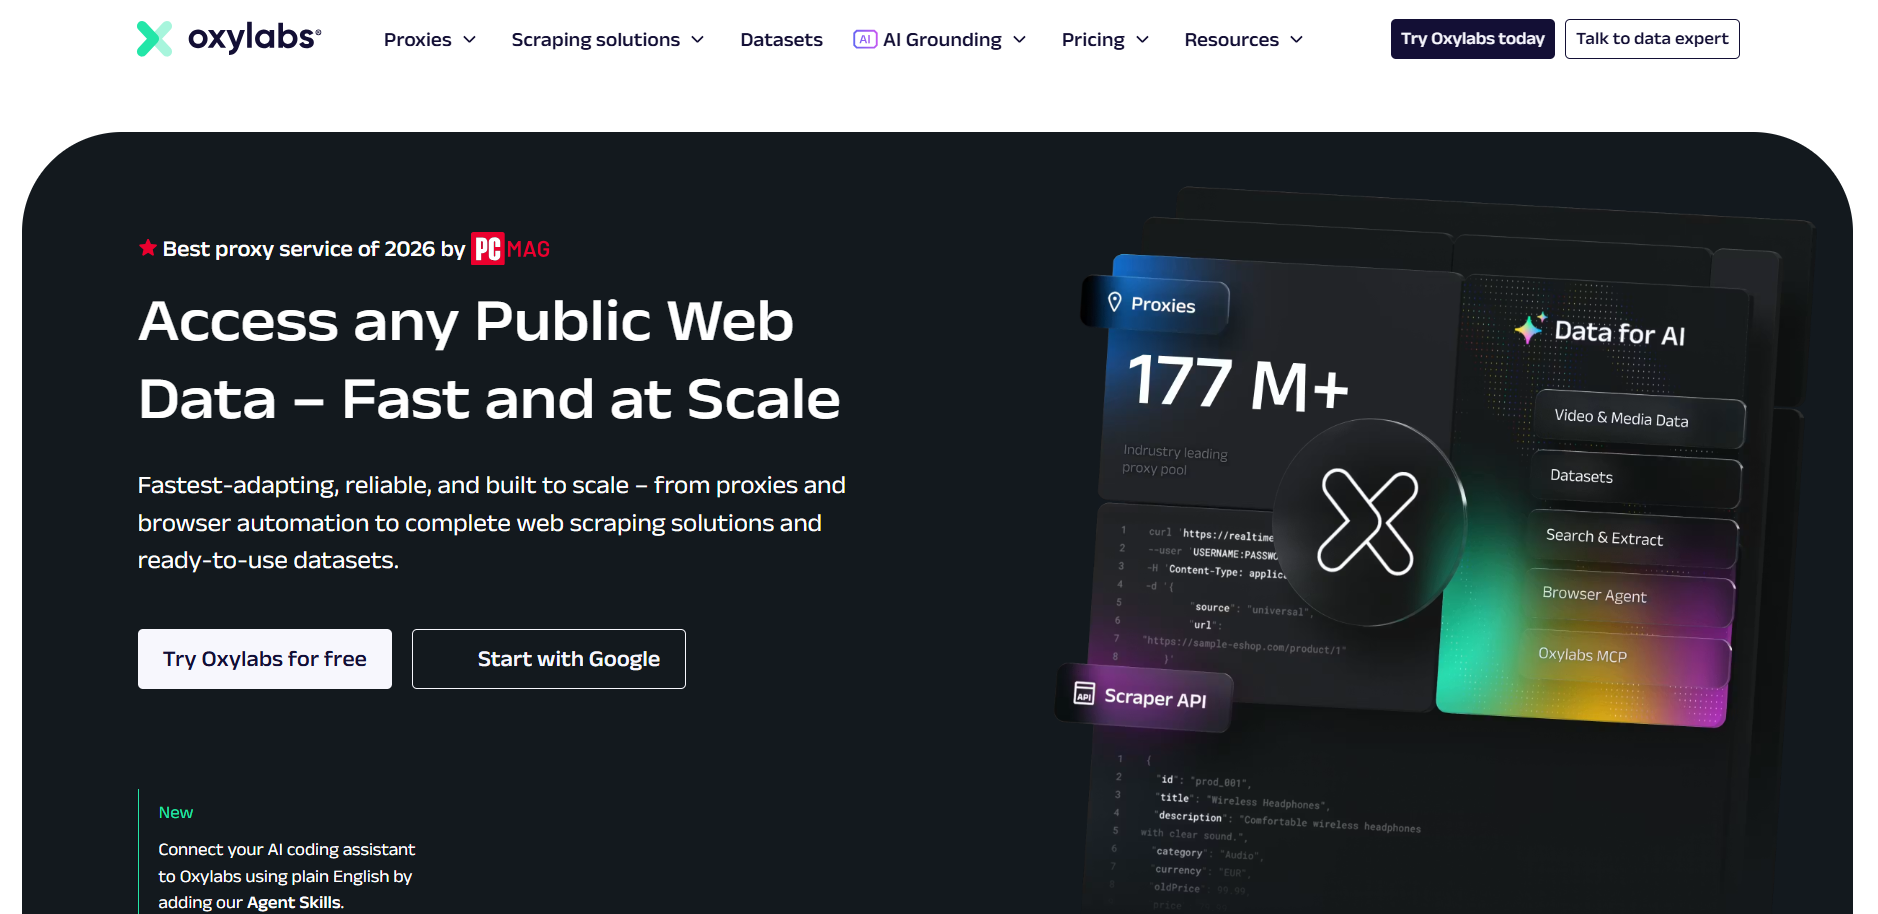Screen dimensions: 1878x914
Task: Click the Talk to data expert button
Action: pyautogui.click(x=1652, y=39)
